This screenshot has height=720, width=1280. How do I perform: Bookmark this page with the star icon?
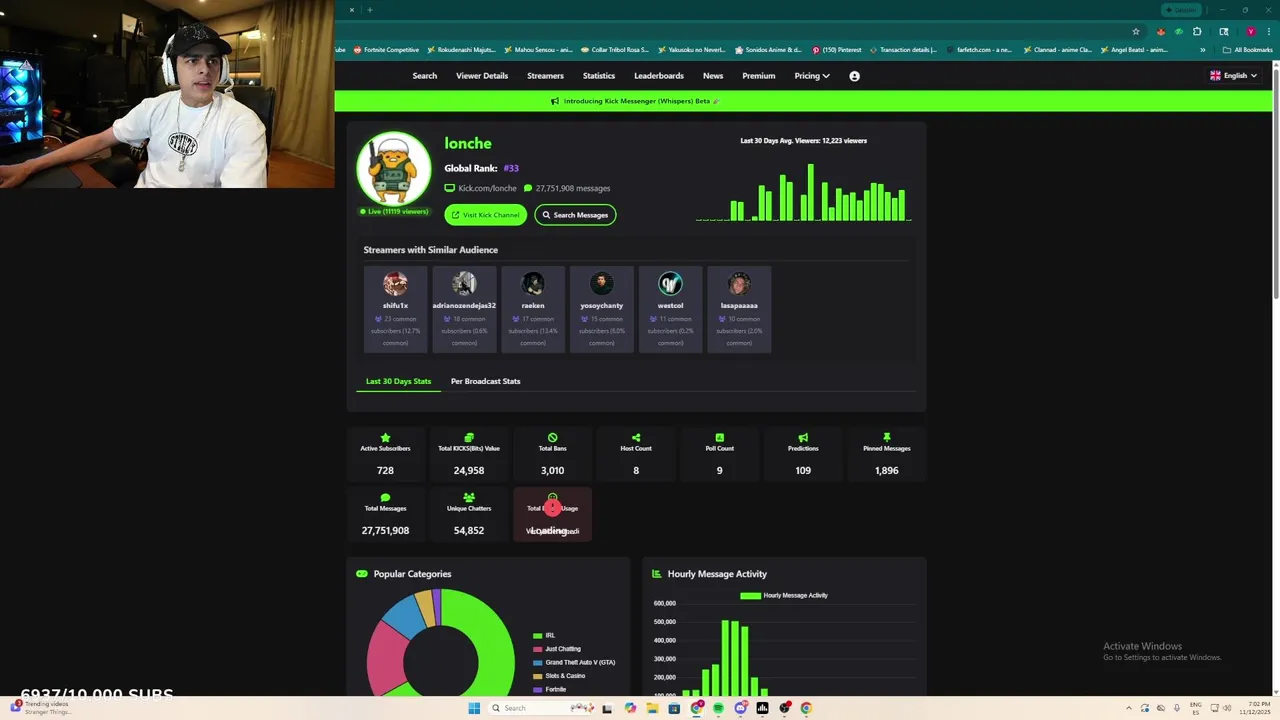[1136, 31]
